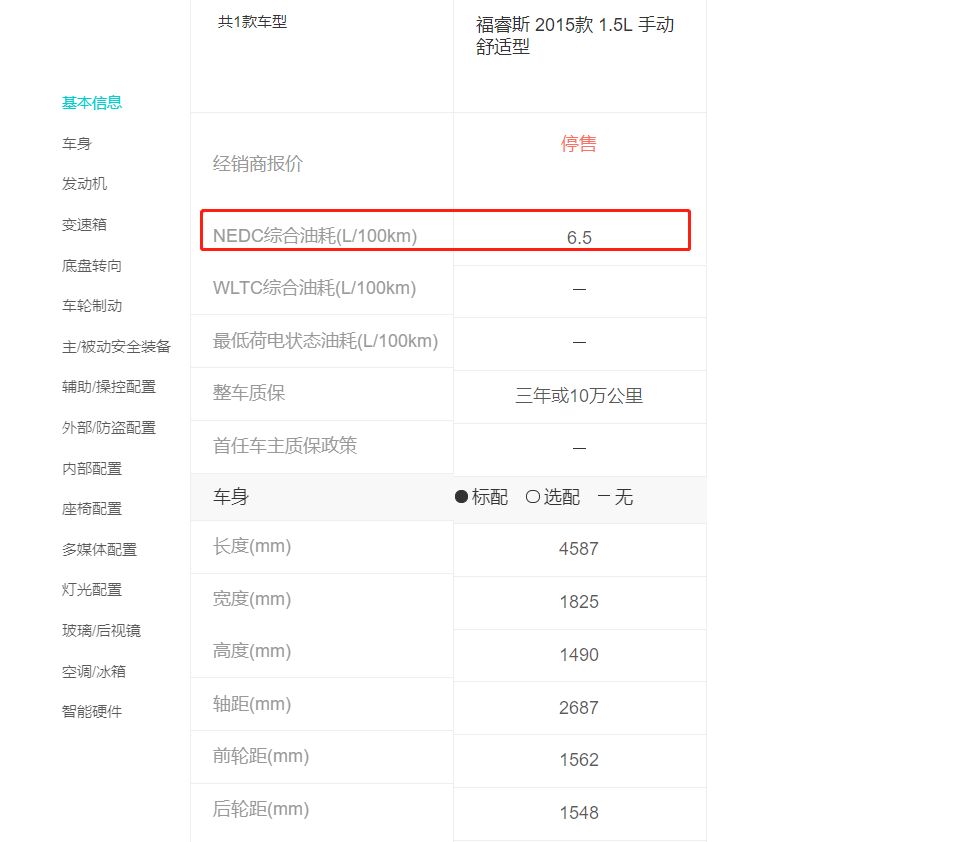The height and width of the screenshot is (842, 965).
Task: Jump to 座椅配置 section
Action: 92,509
